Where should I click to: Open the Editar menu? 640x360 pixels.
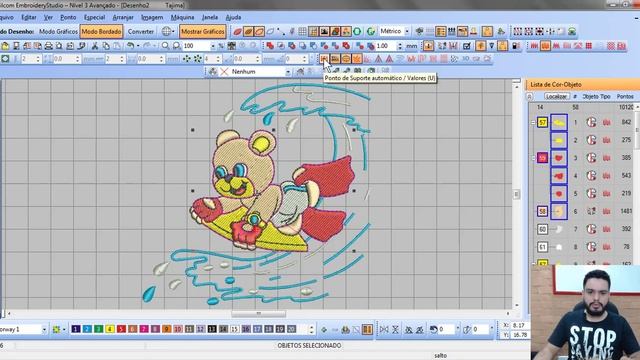coord(29,17)
